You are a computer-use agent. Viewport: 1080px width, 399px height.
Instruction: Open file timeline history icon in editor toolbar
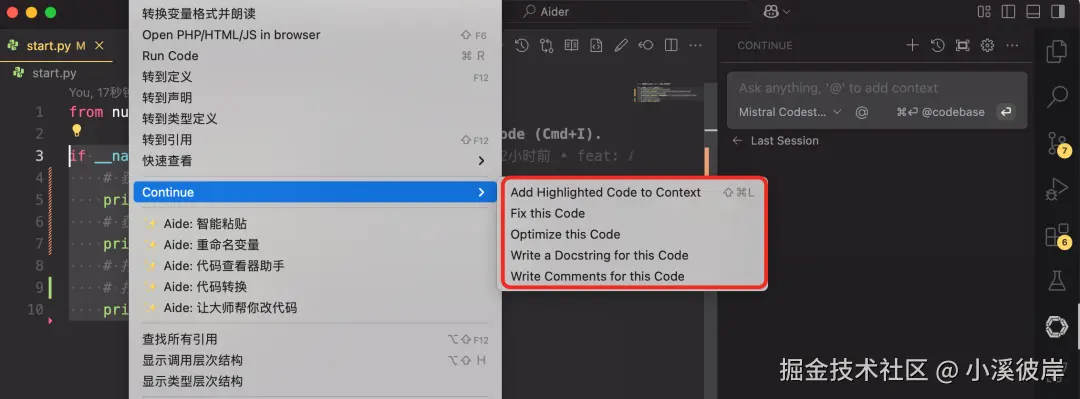point(521,45)
